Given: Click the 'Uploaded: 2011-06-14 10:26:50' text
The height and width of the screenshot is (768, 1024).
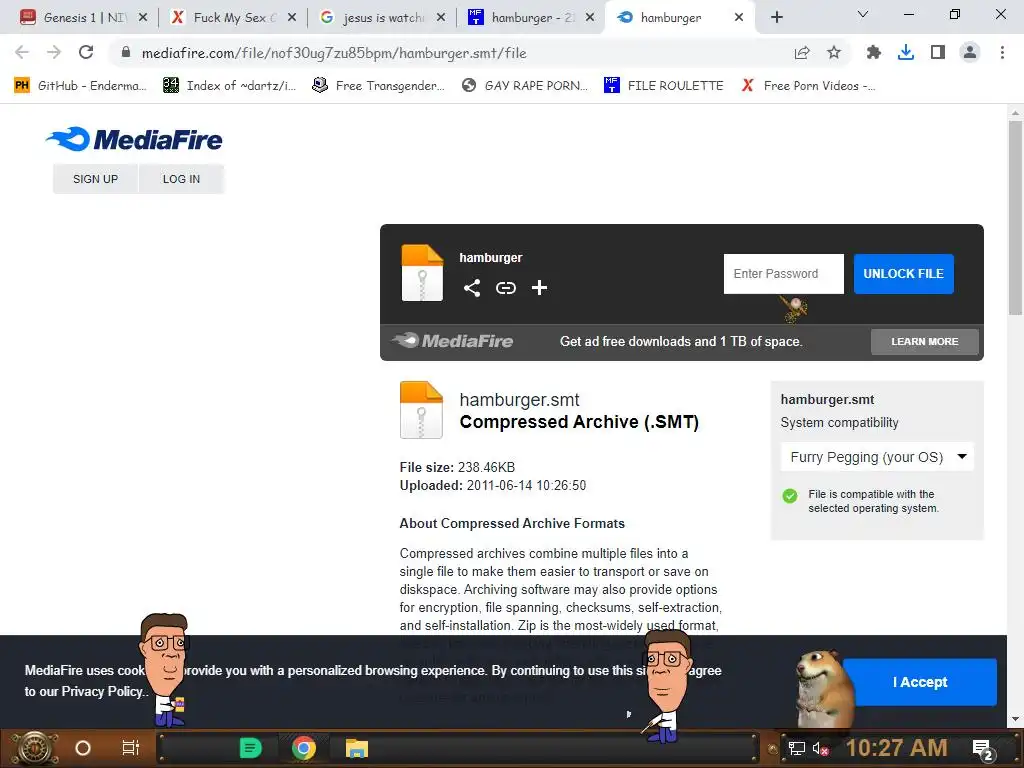Looking at the screenshot, I should [x=493, y=486].
